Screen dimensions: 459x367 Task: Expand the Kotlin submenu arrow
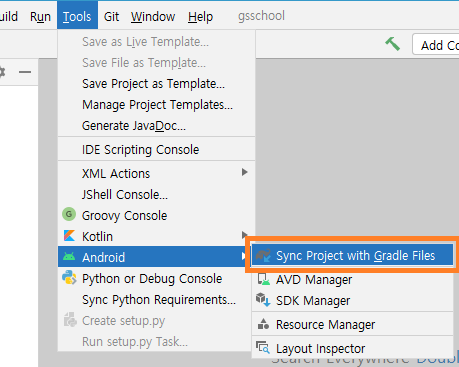point(244,235)
